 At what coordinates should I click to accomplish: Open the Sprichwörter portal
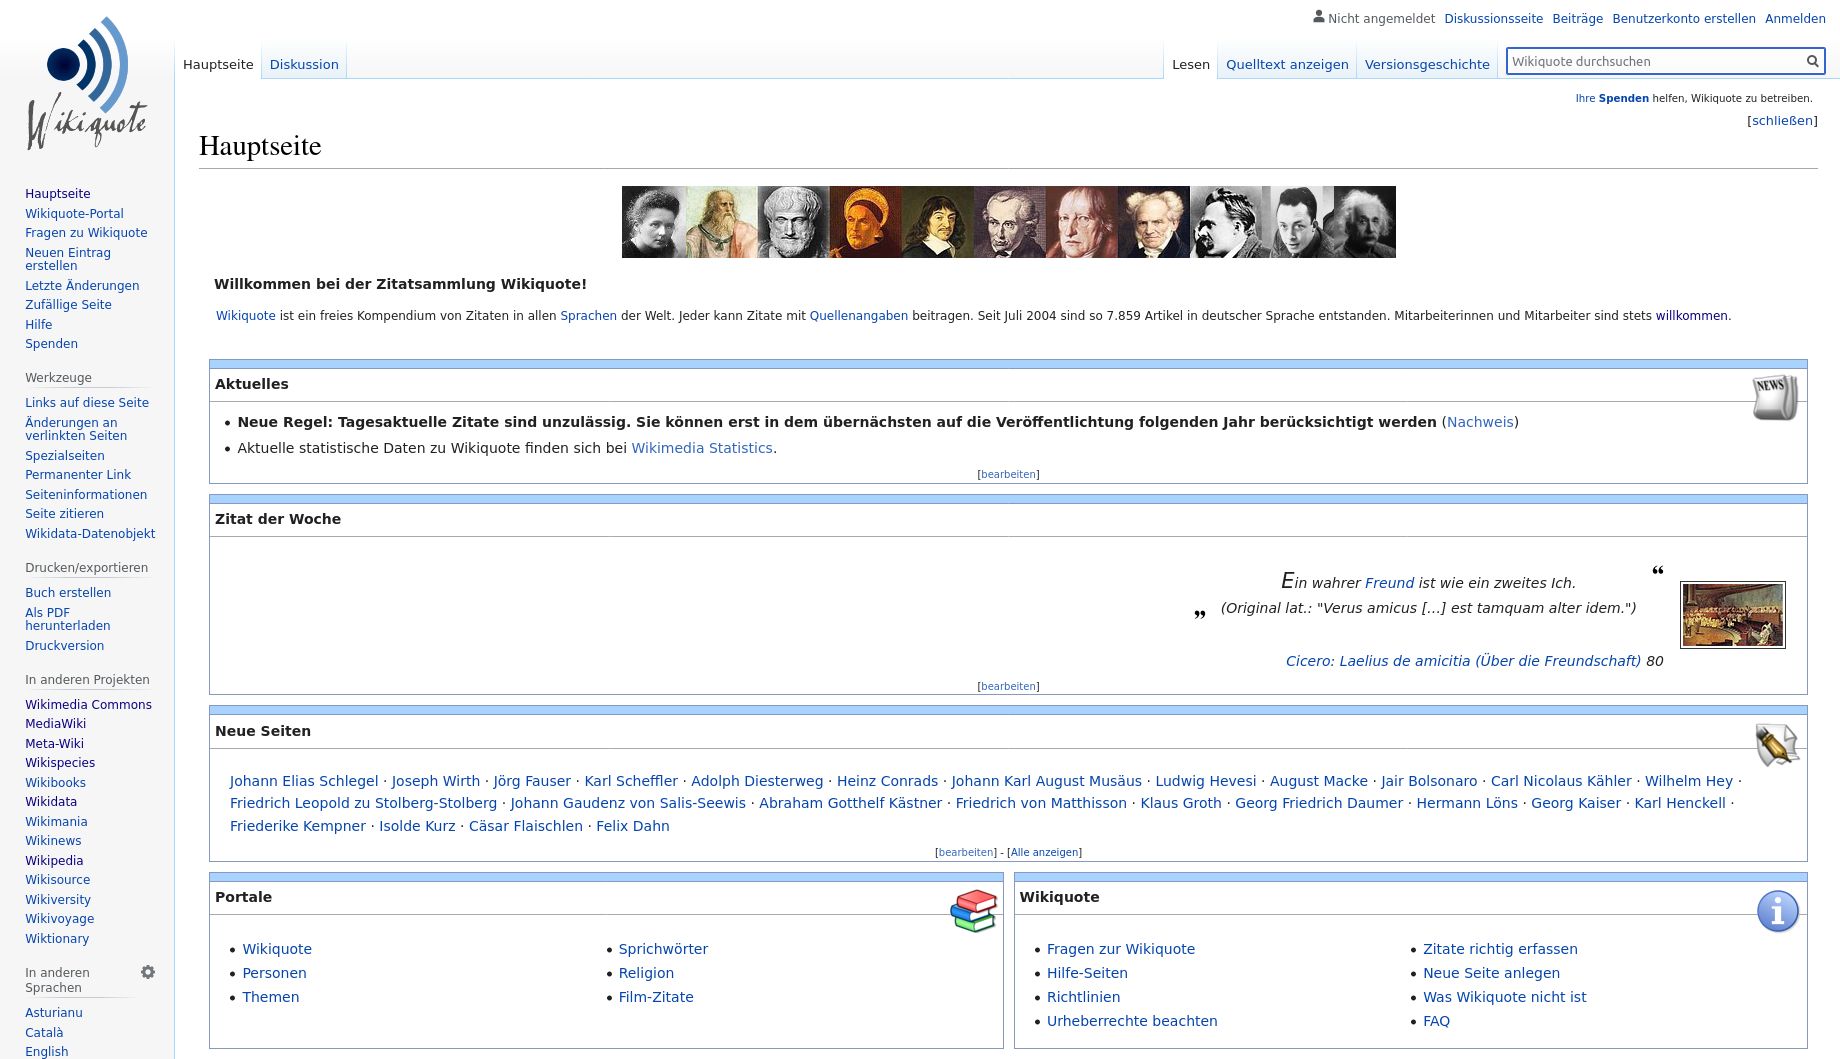pos(663,949)
